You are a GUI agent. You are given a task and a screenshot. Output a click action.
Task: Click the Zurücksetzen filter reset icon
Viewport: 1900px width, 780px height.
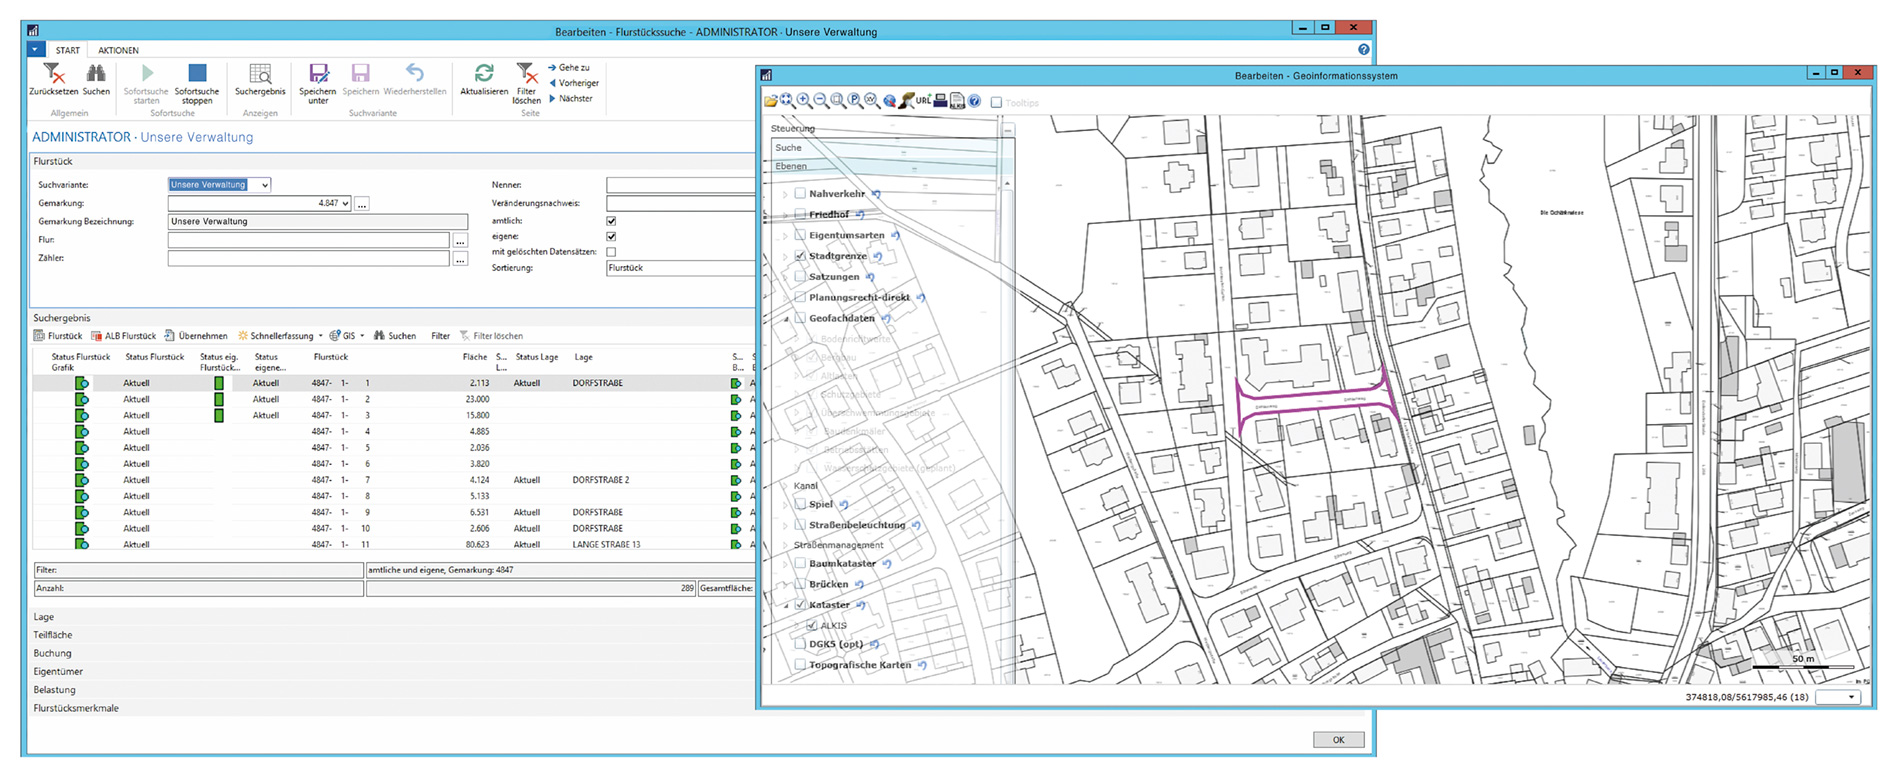point(53,74)
